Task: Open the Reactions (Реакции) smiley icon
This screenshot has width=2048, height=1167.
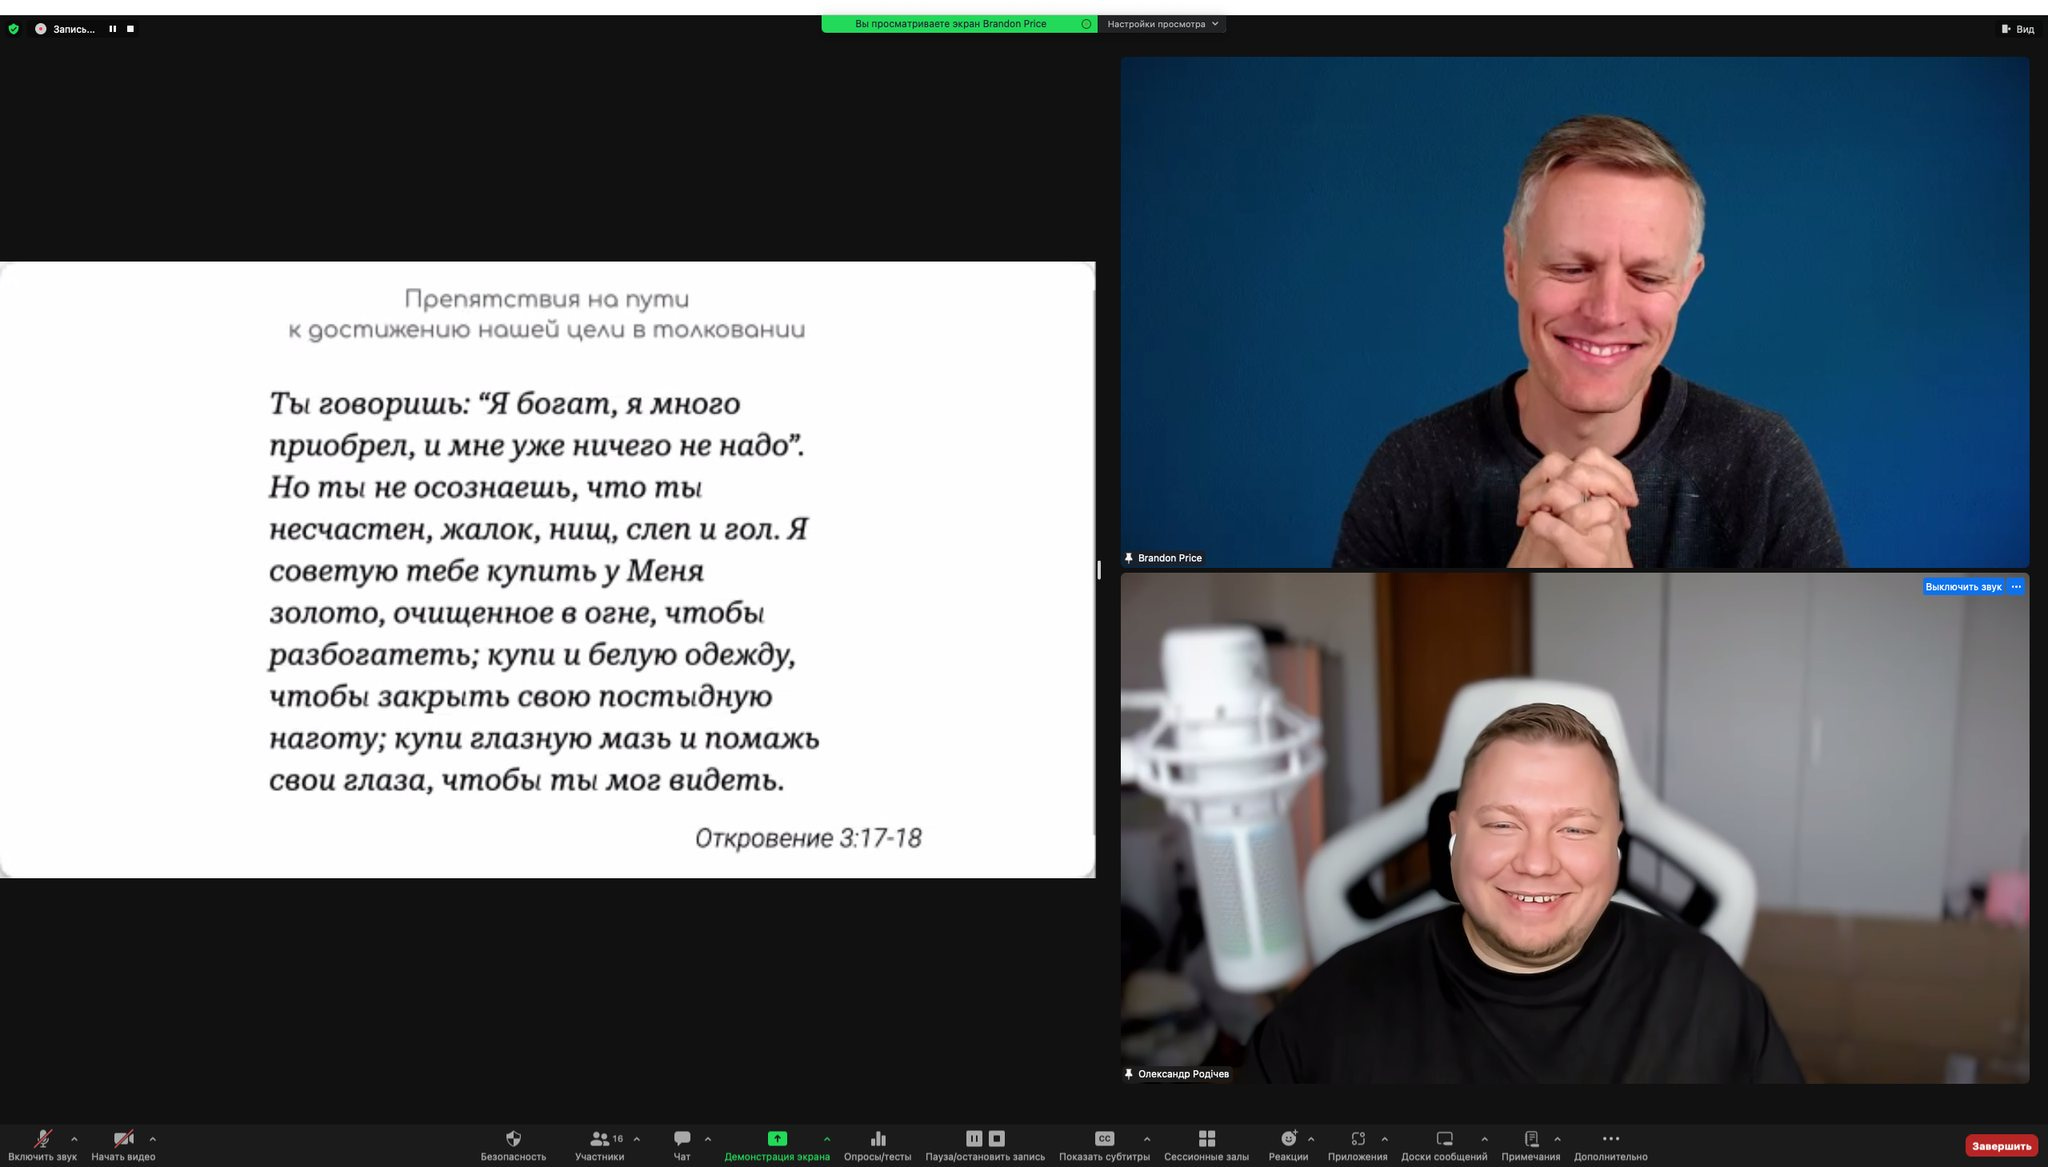Action: pyautogui.click(x=1288, y=1139)
